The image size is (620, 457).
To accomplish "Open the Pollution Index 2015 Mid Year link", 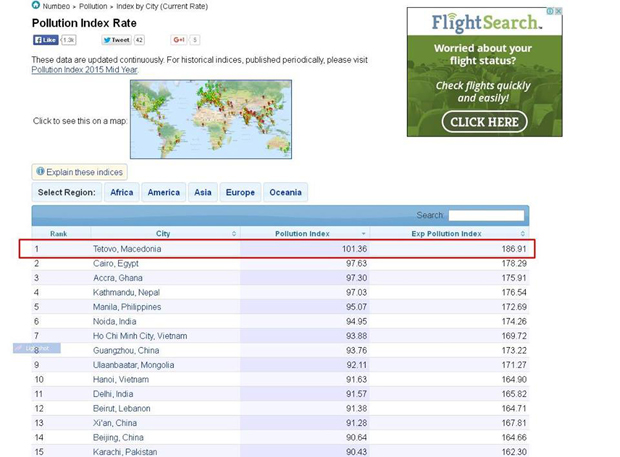I will [85, 70].
